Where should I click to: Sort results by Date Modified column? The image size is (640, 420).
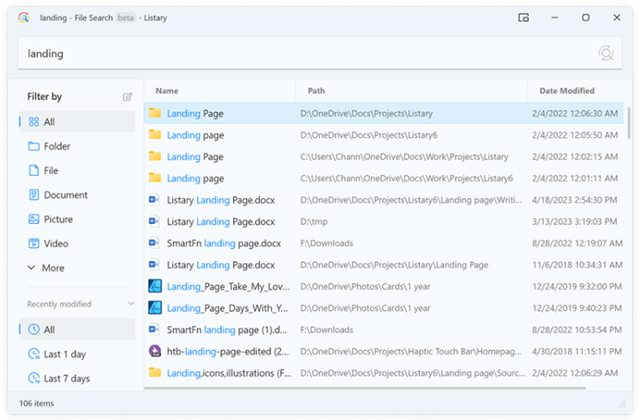568,90
